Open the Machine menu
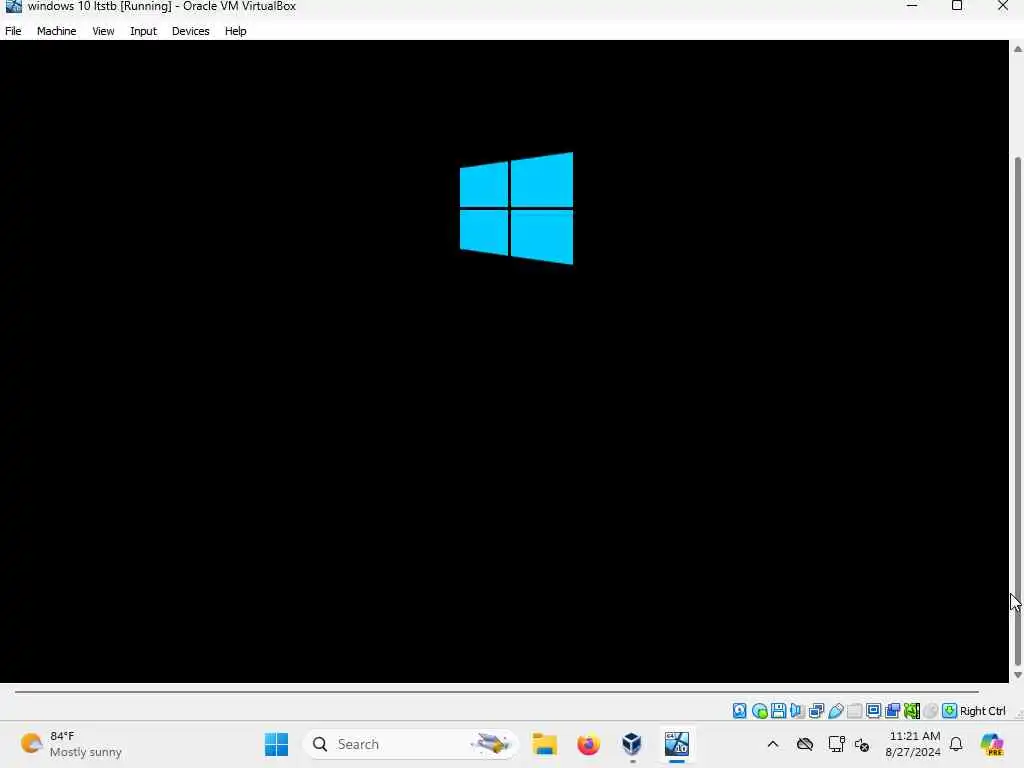Viewport: 1024px width, 768px height. point(56,31)
